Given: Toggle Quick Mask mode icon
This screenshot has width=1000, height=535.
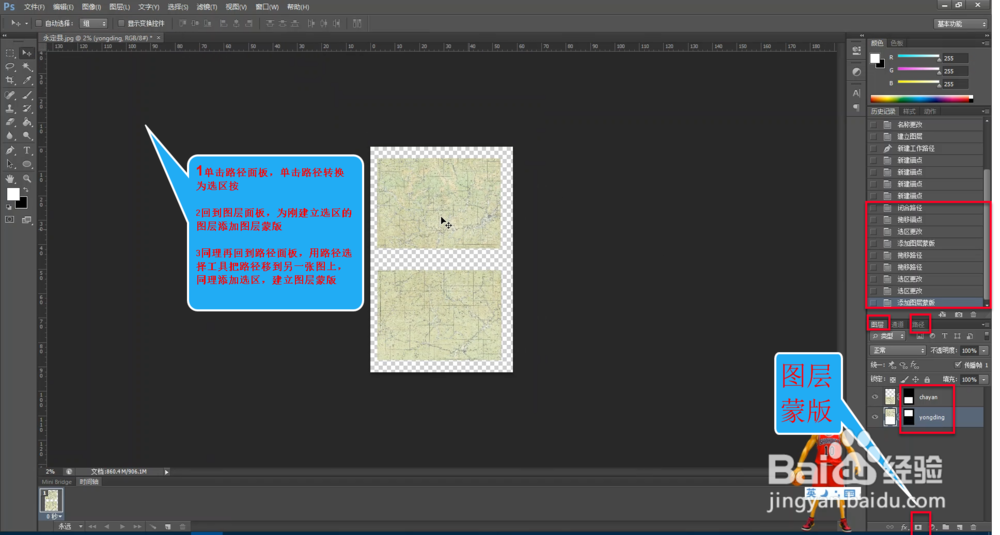Looking at the screenshot, I should tap(10, 220).
